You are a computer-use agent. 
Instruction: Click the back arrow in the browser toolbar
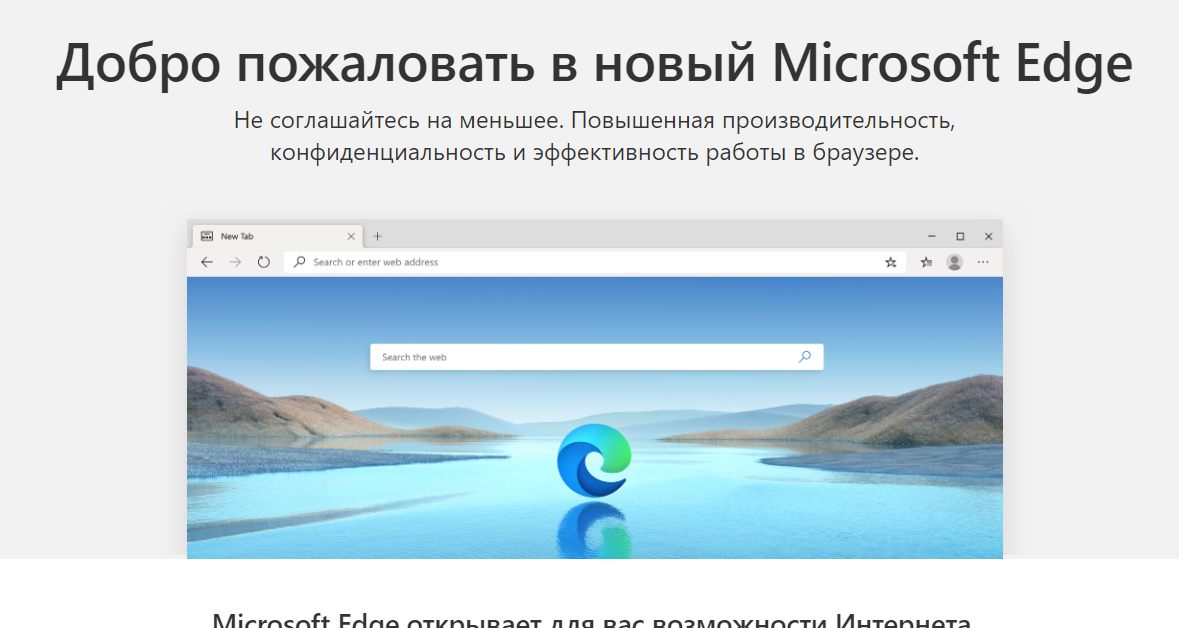[207, 262]
